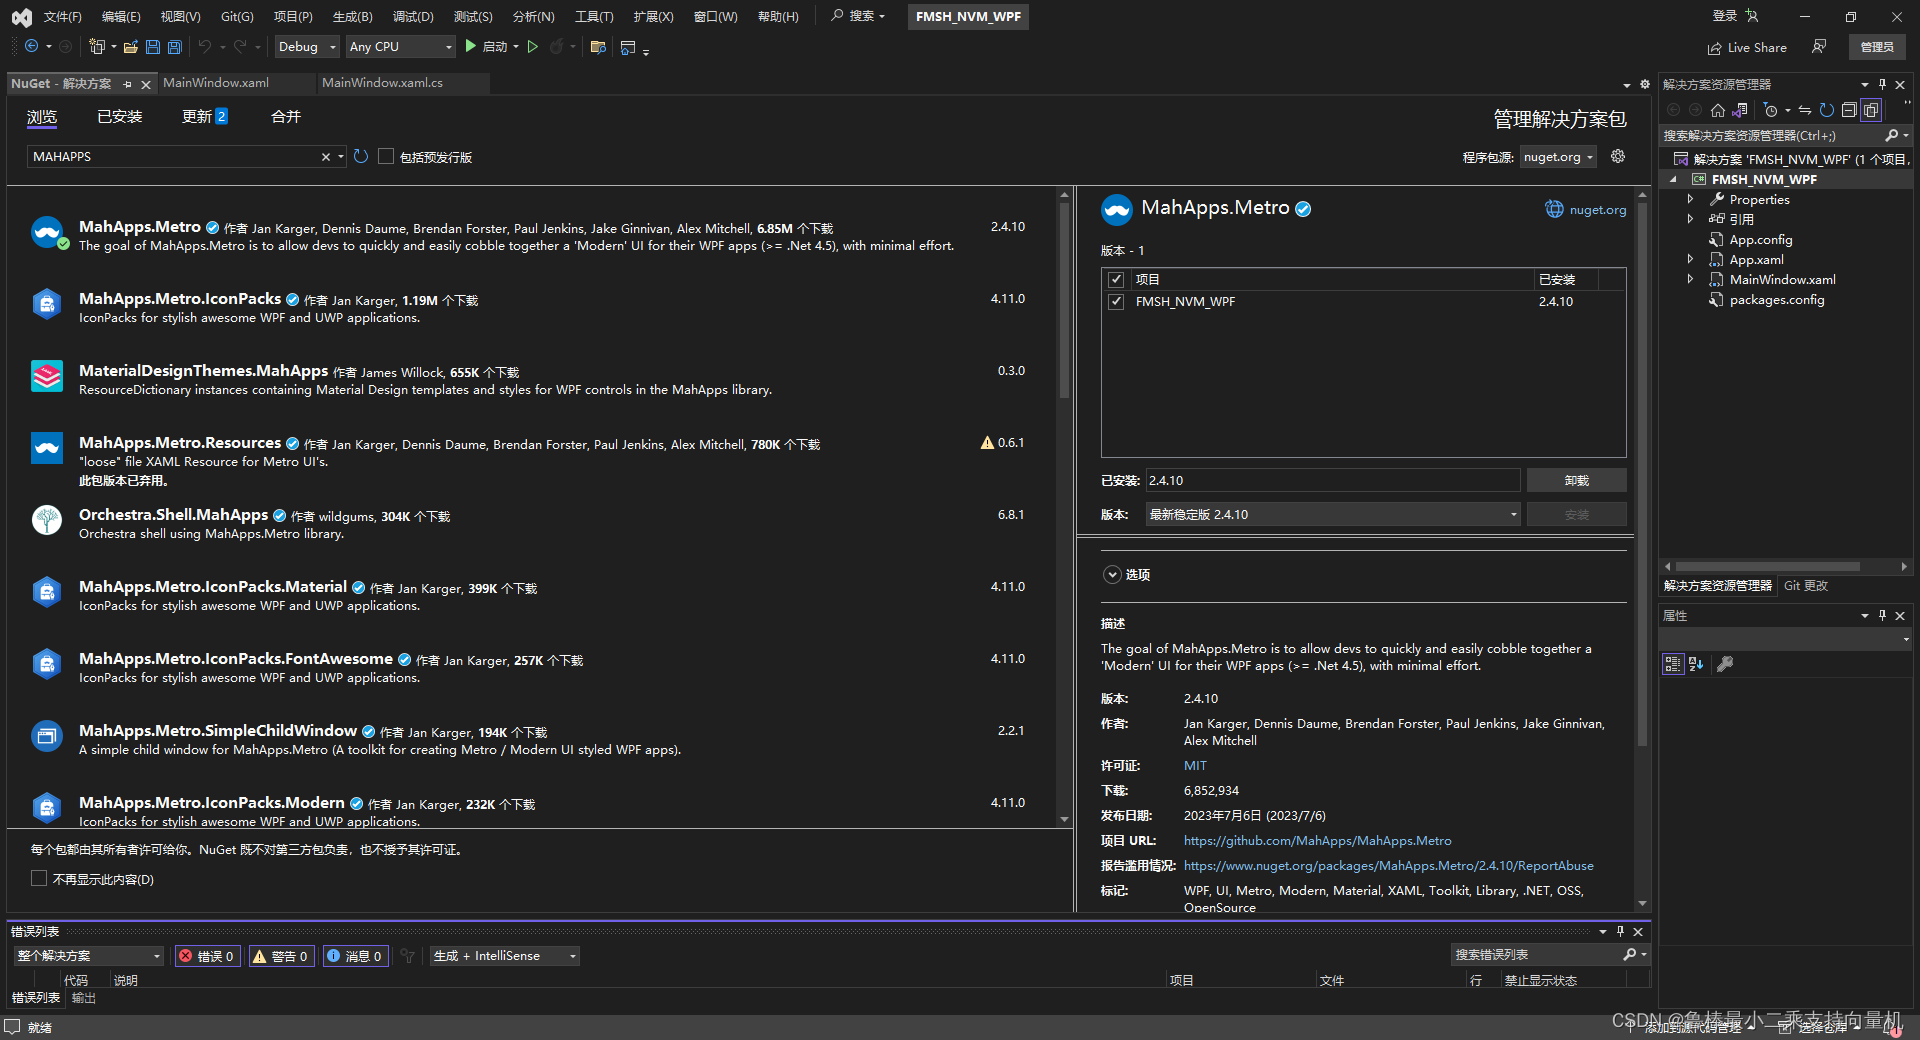The width and height of the screenshot is (1920, 1040).
Task: Click the Undo arrow icon
Action: click(204, 47)
